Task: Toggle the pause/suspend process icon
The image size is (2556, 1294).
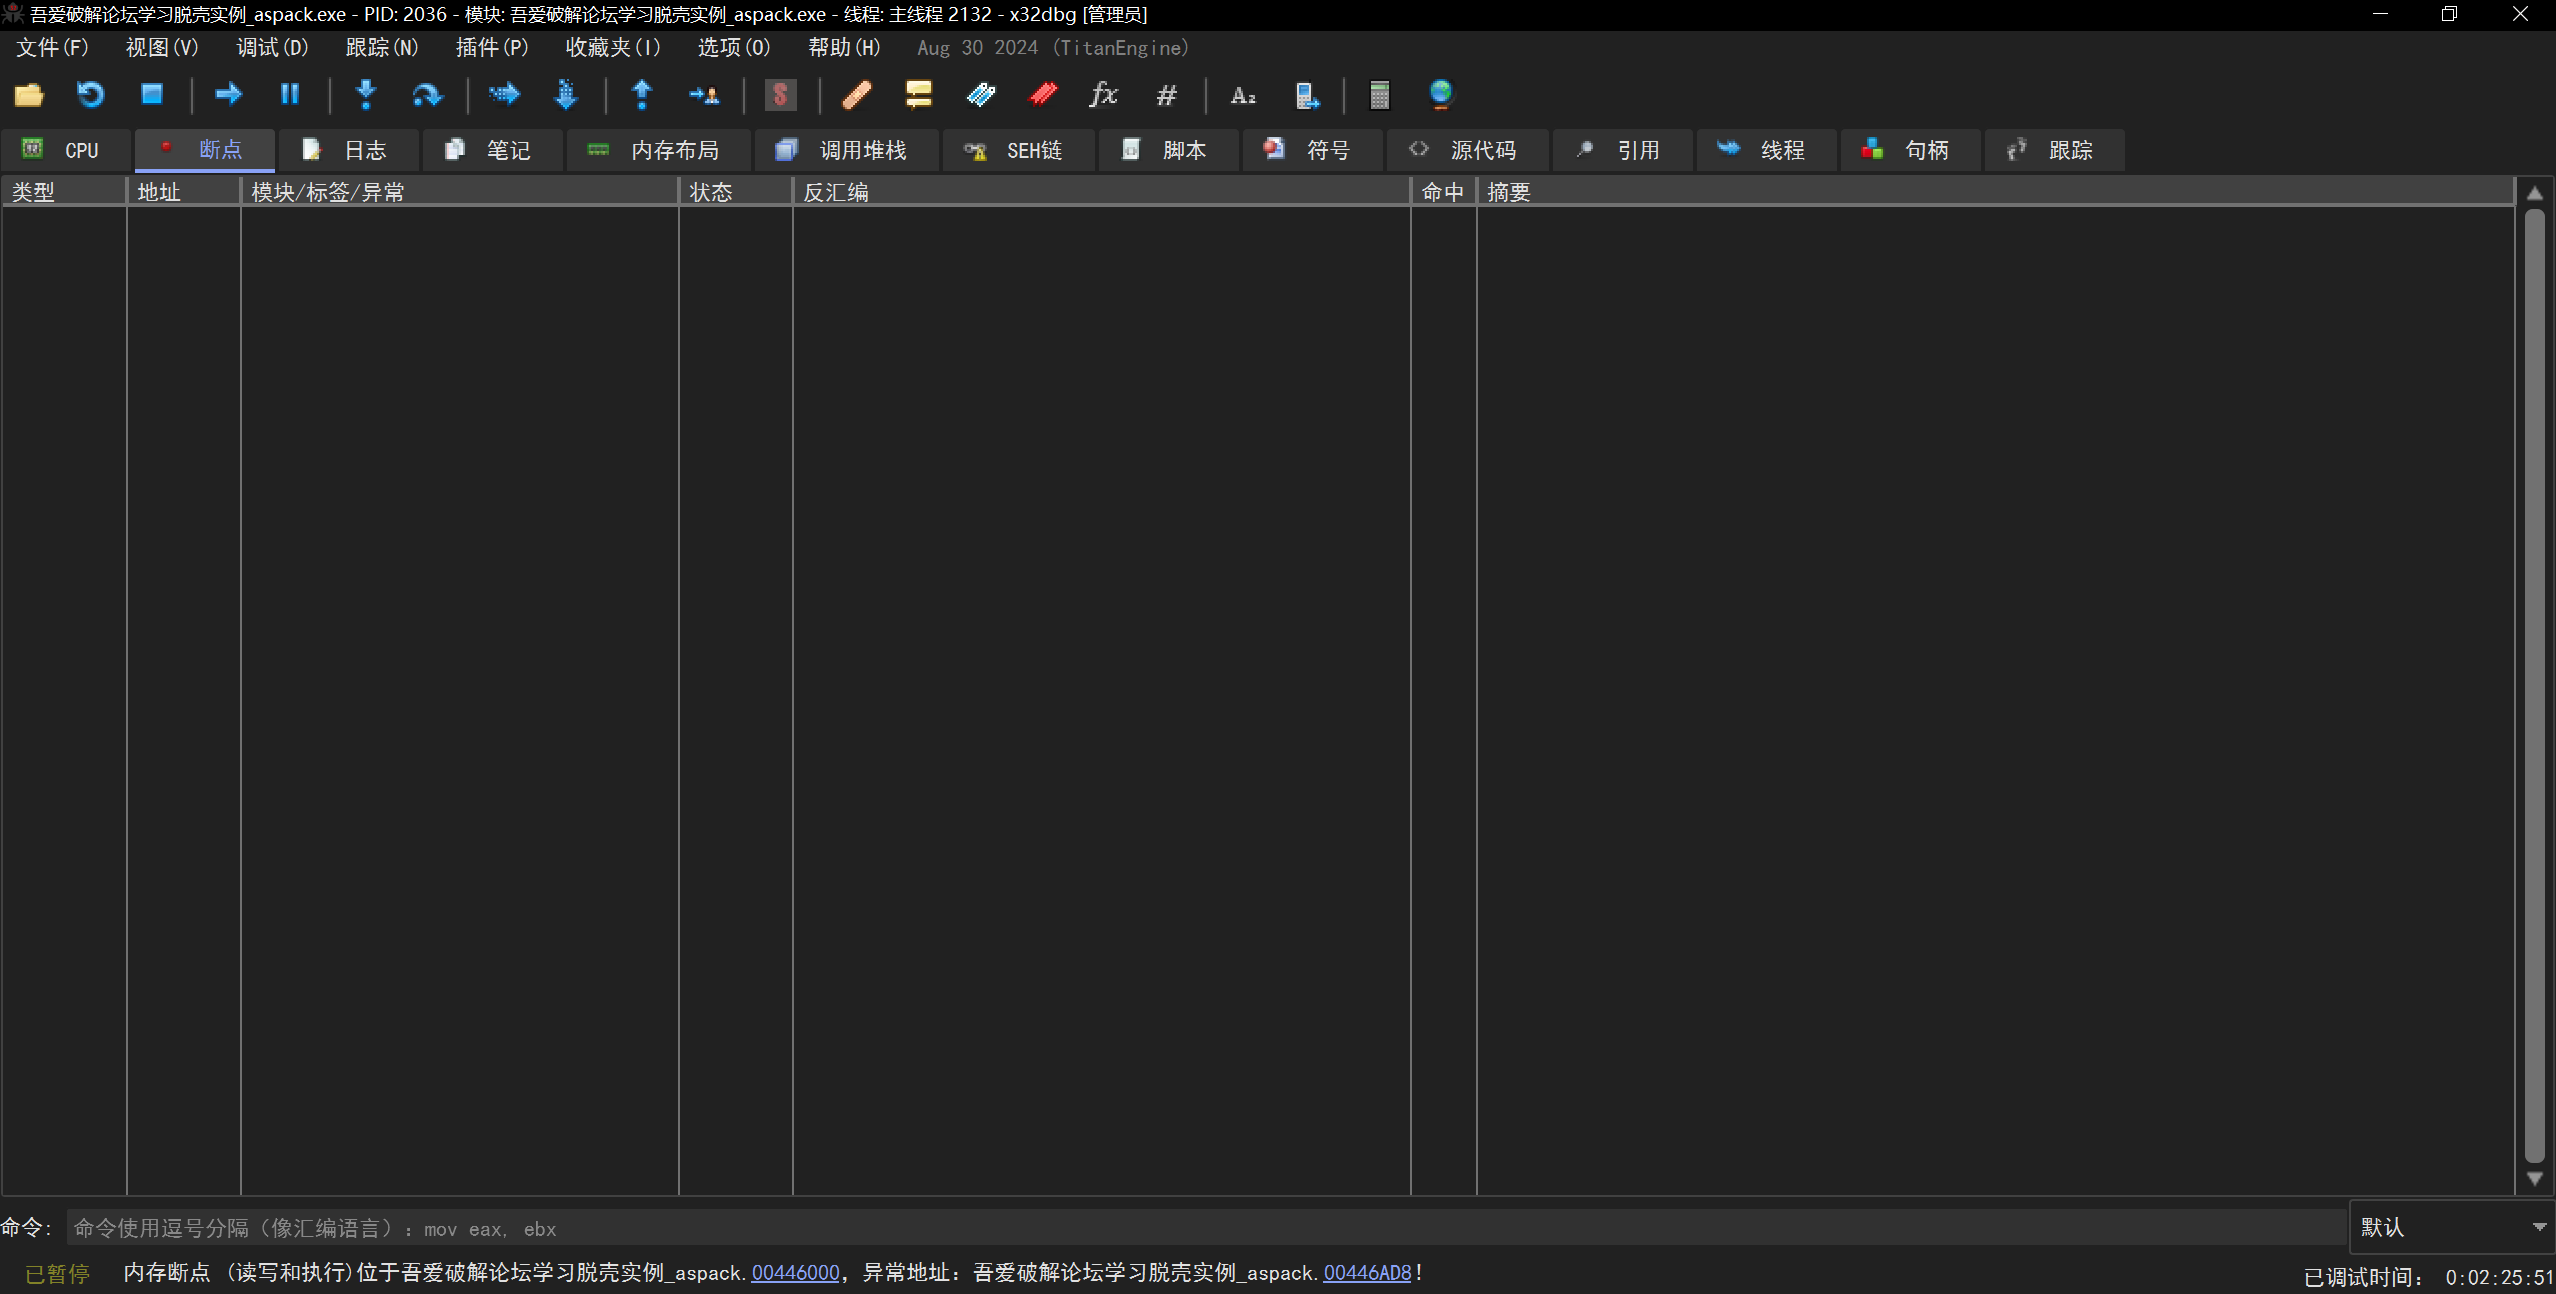Action: (289, 94)
